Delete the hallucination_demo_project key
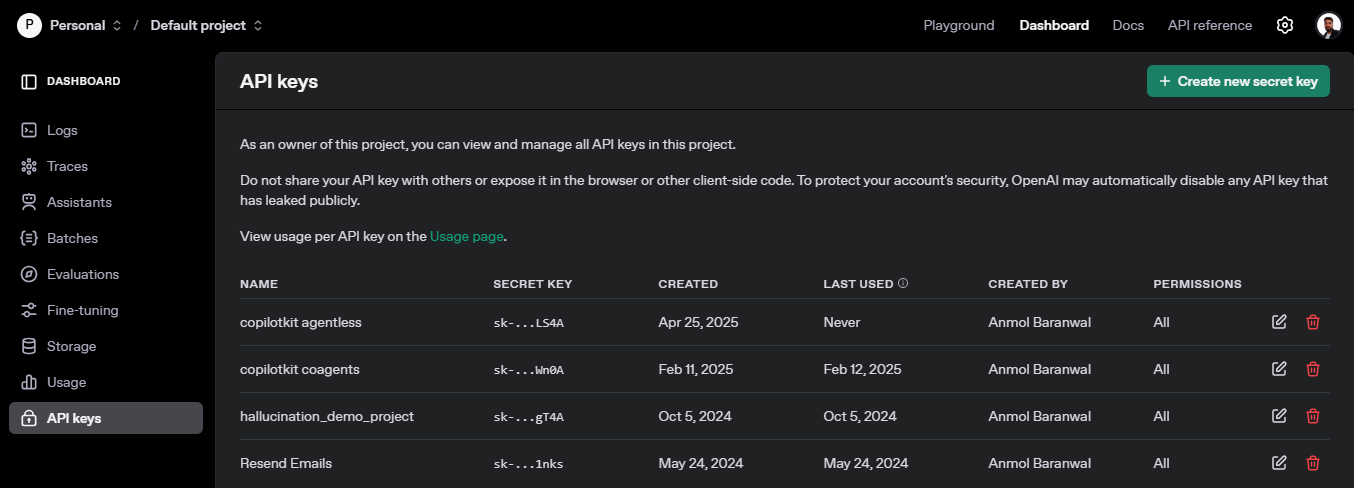 [1313, 416]
